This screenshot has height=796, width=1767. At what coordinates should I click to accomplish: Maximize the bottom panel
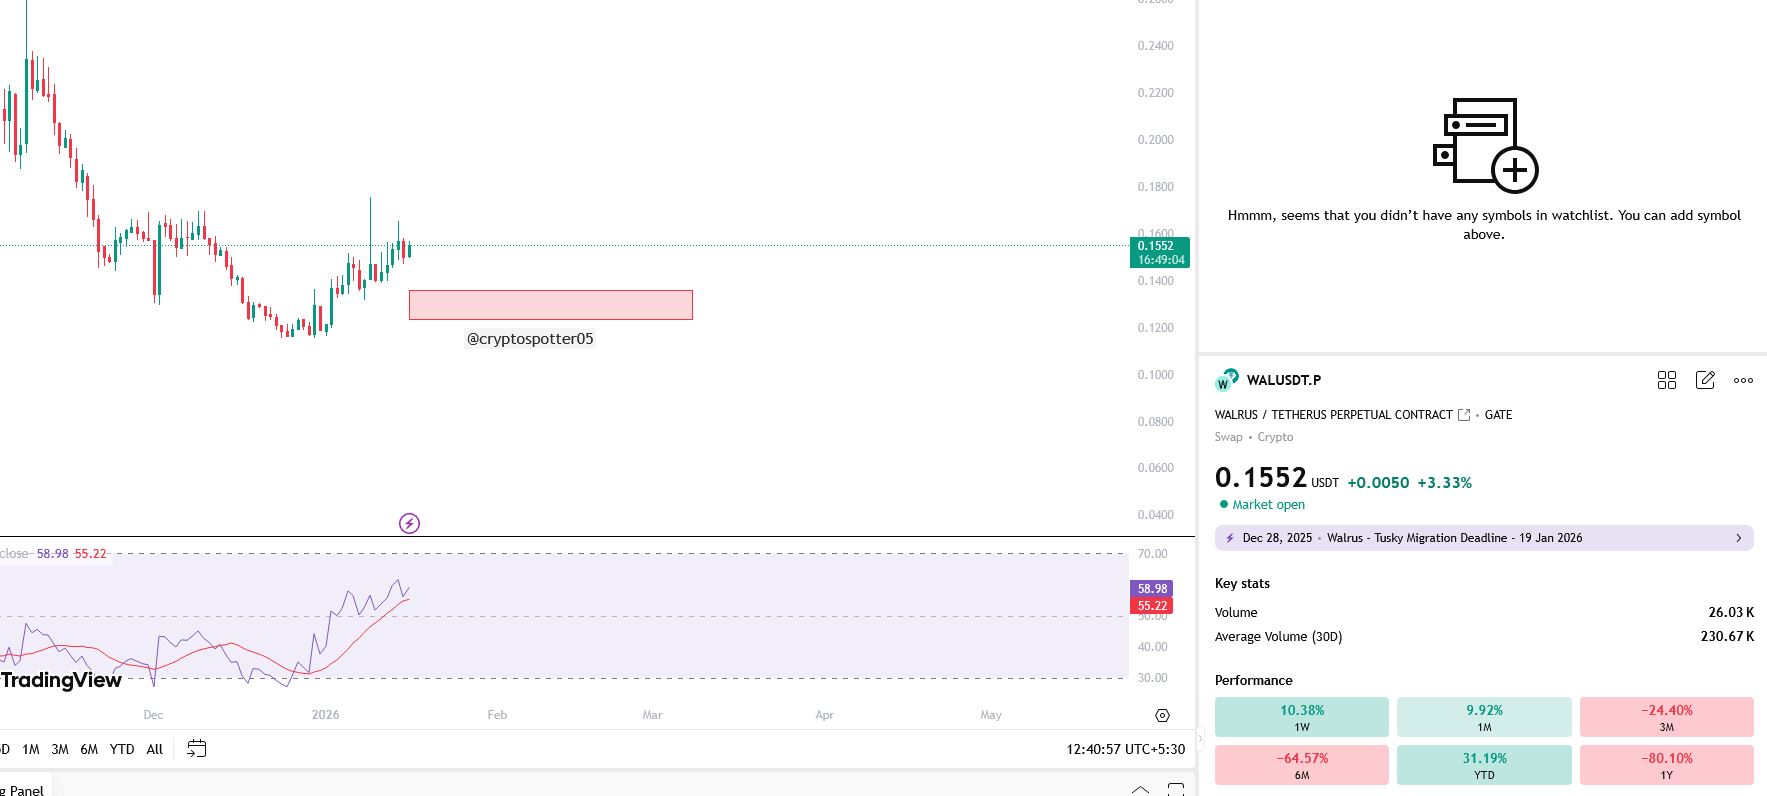tap(1176, 789)
